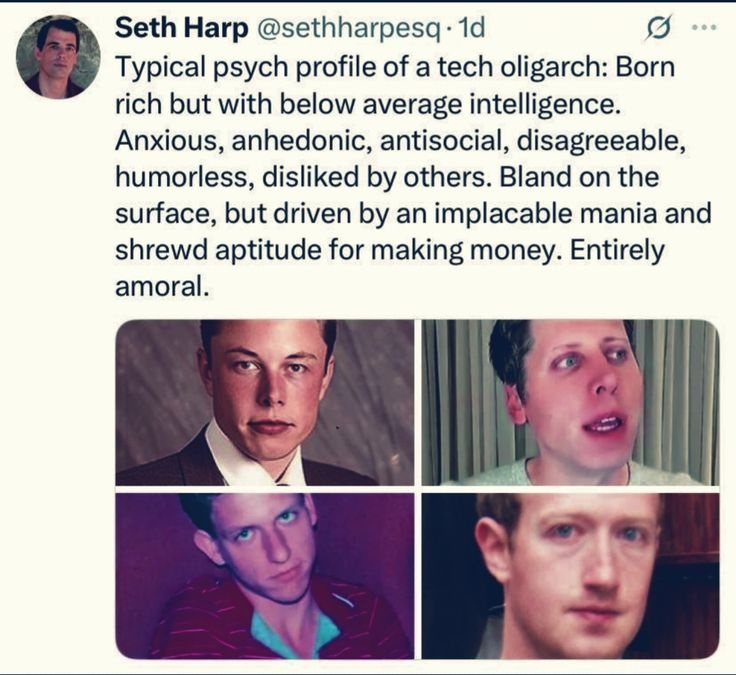Click the final word 'amoral.'
Image resolution: width=736 pixels, height=675 pixels.
161,287
